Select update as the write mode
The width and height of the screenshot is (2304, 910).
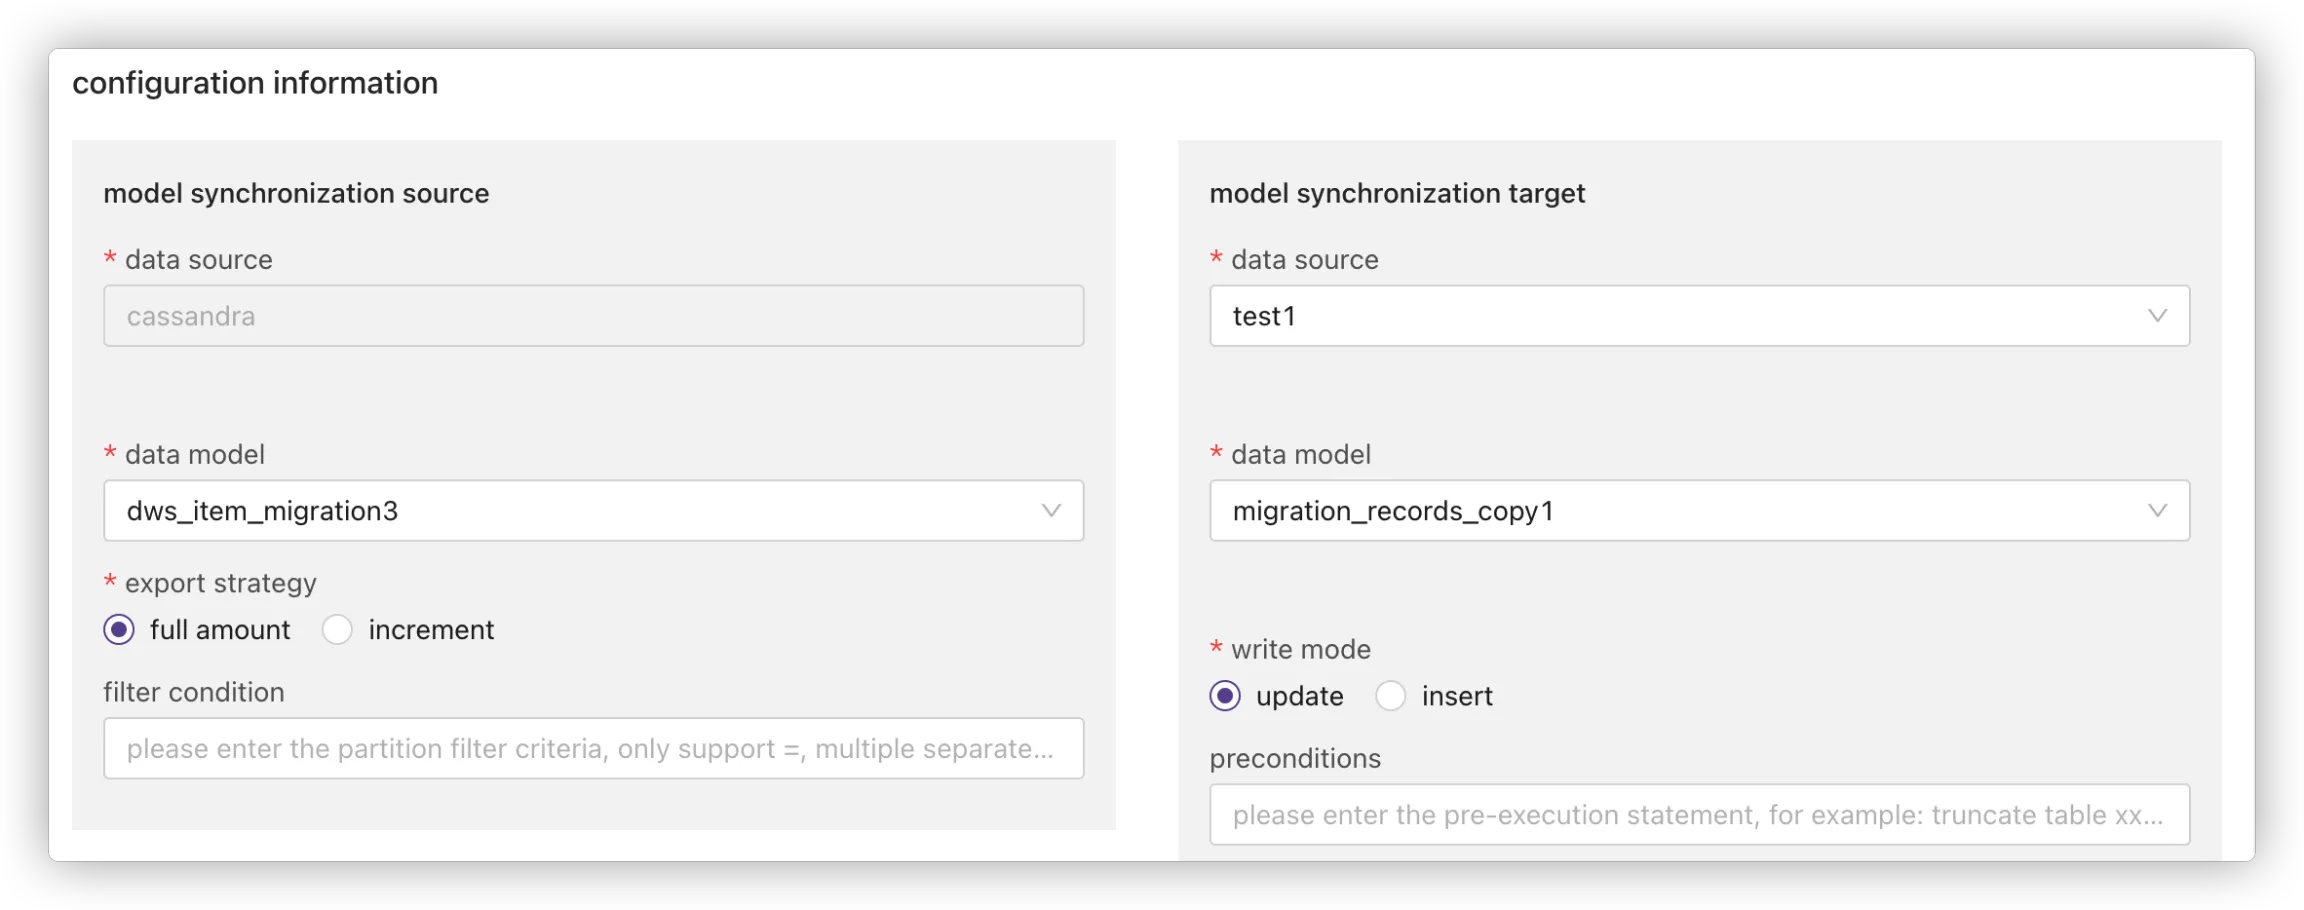click(1225, 696)
